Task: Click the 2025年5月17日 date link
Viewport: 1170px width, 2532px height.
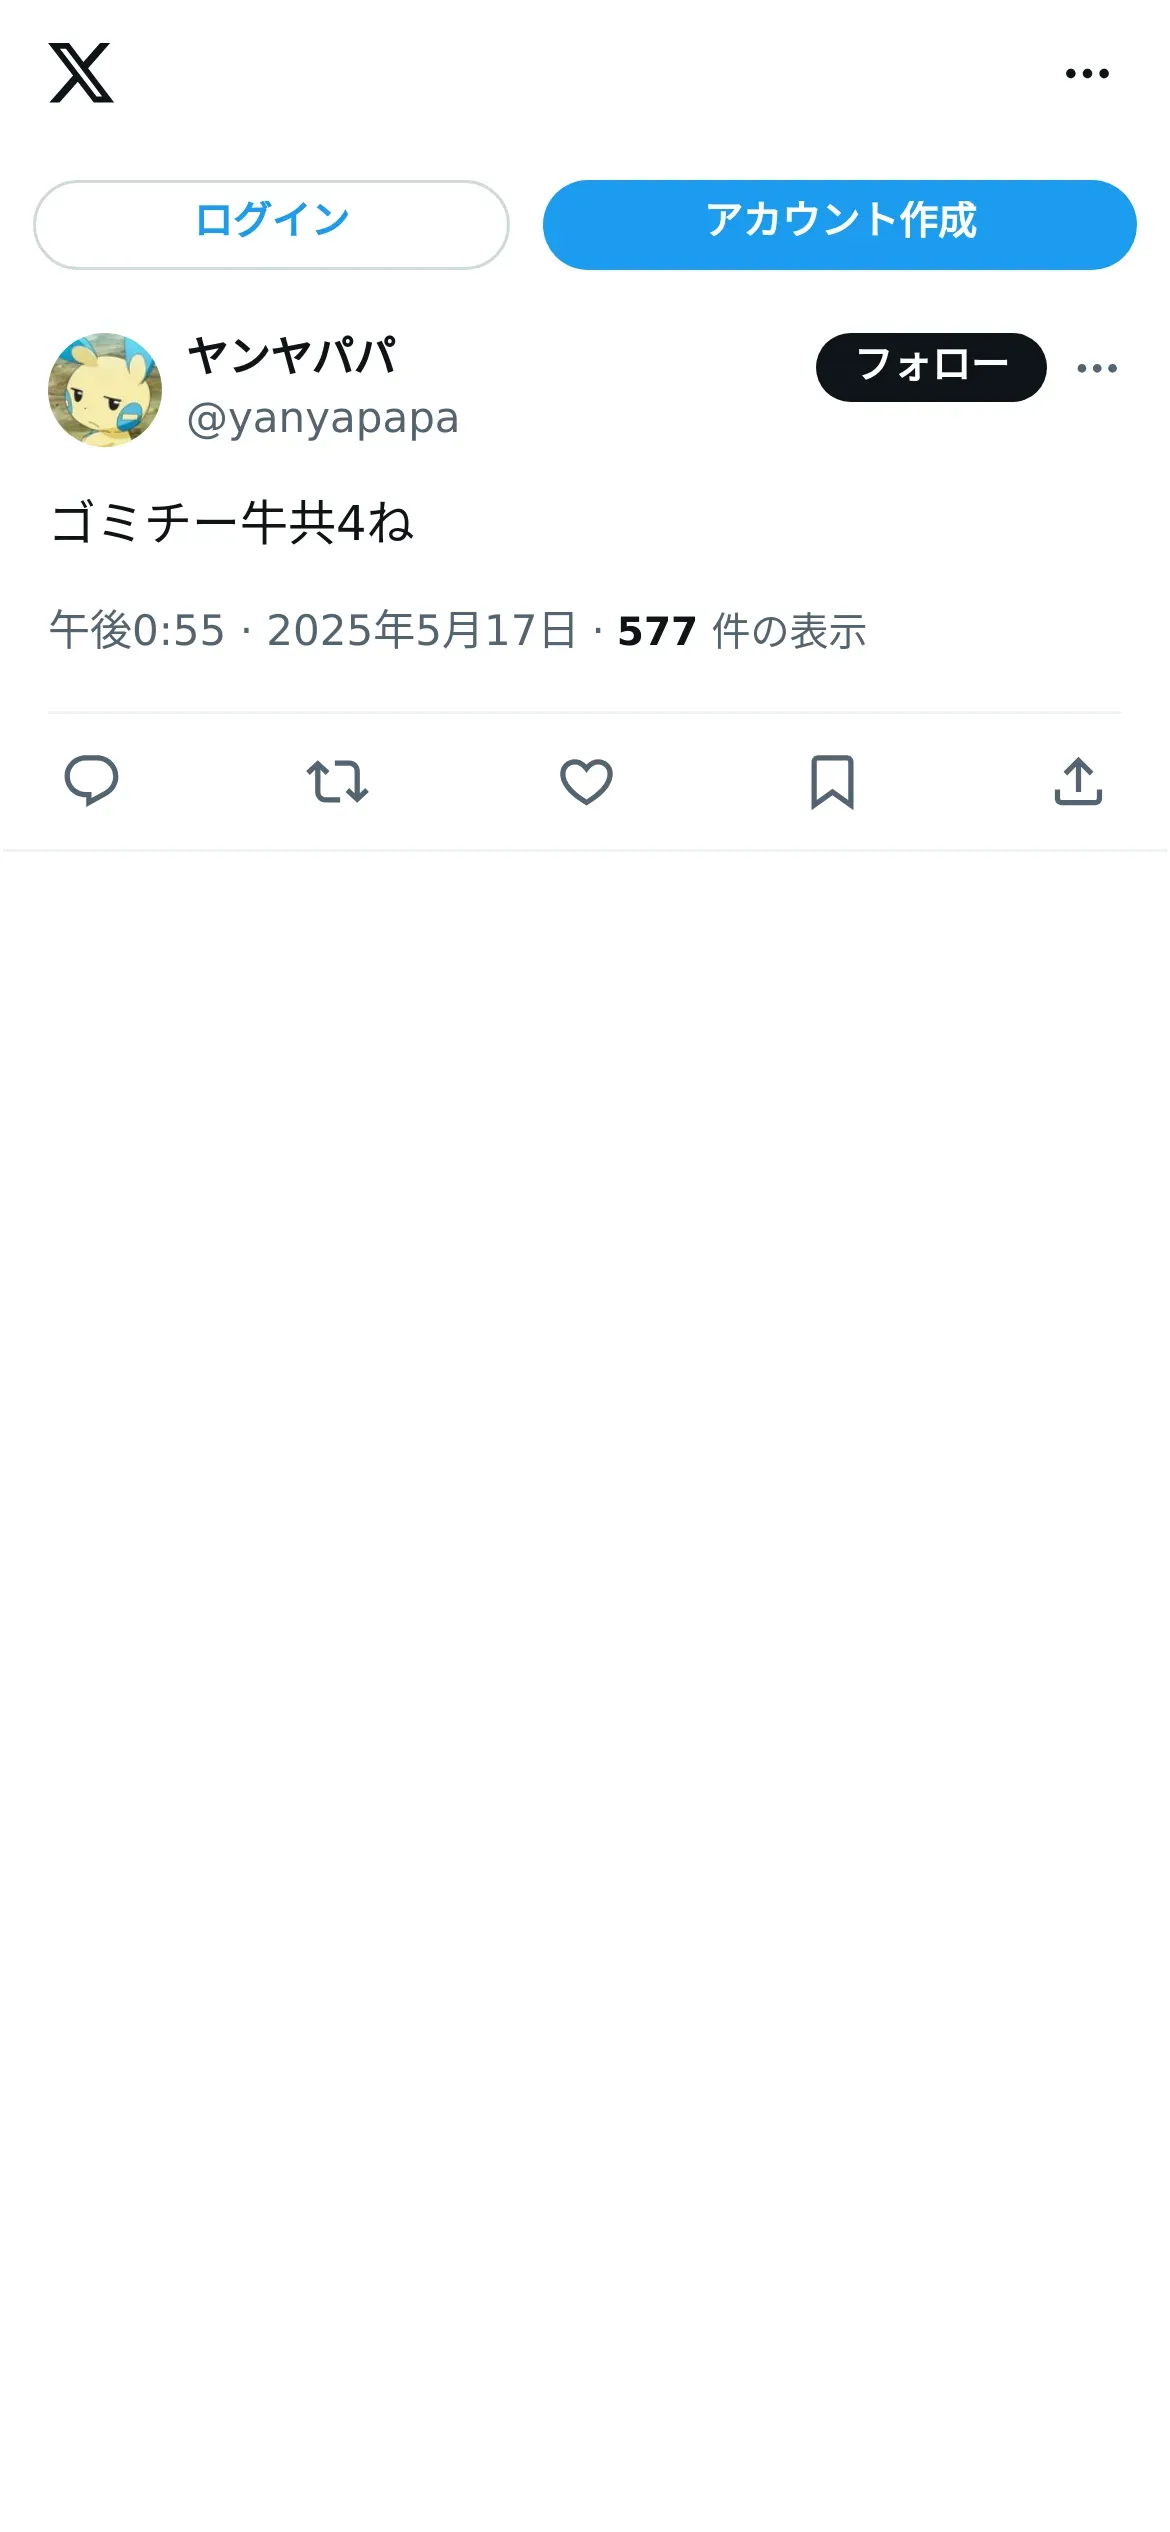Action: tap(422, 631)
